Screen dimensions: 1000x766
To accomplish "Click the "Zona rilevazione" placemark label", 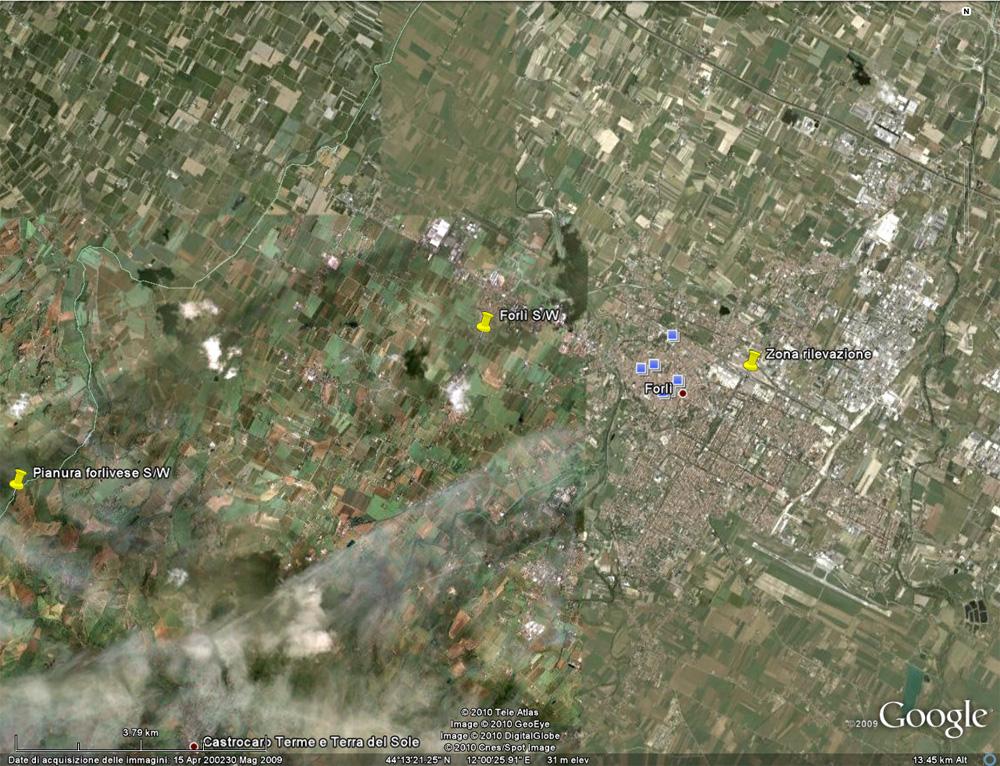I will click(x=818, y=354).
